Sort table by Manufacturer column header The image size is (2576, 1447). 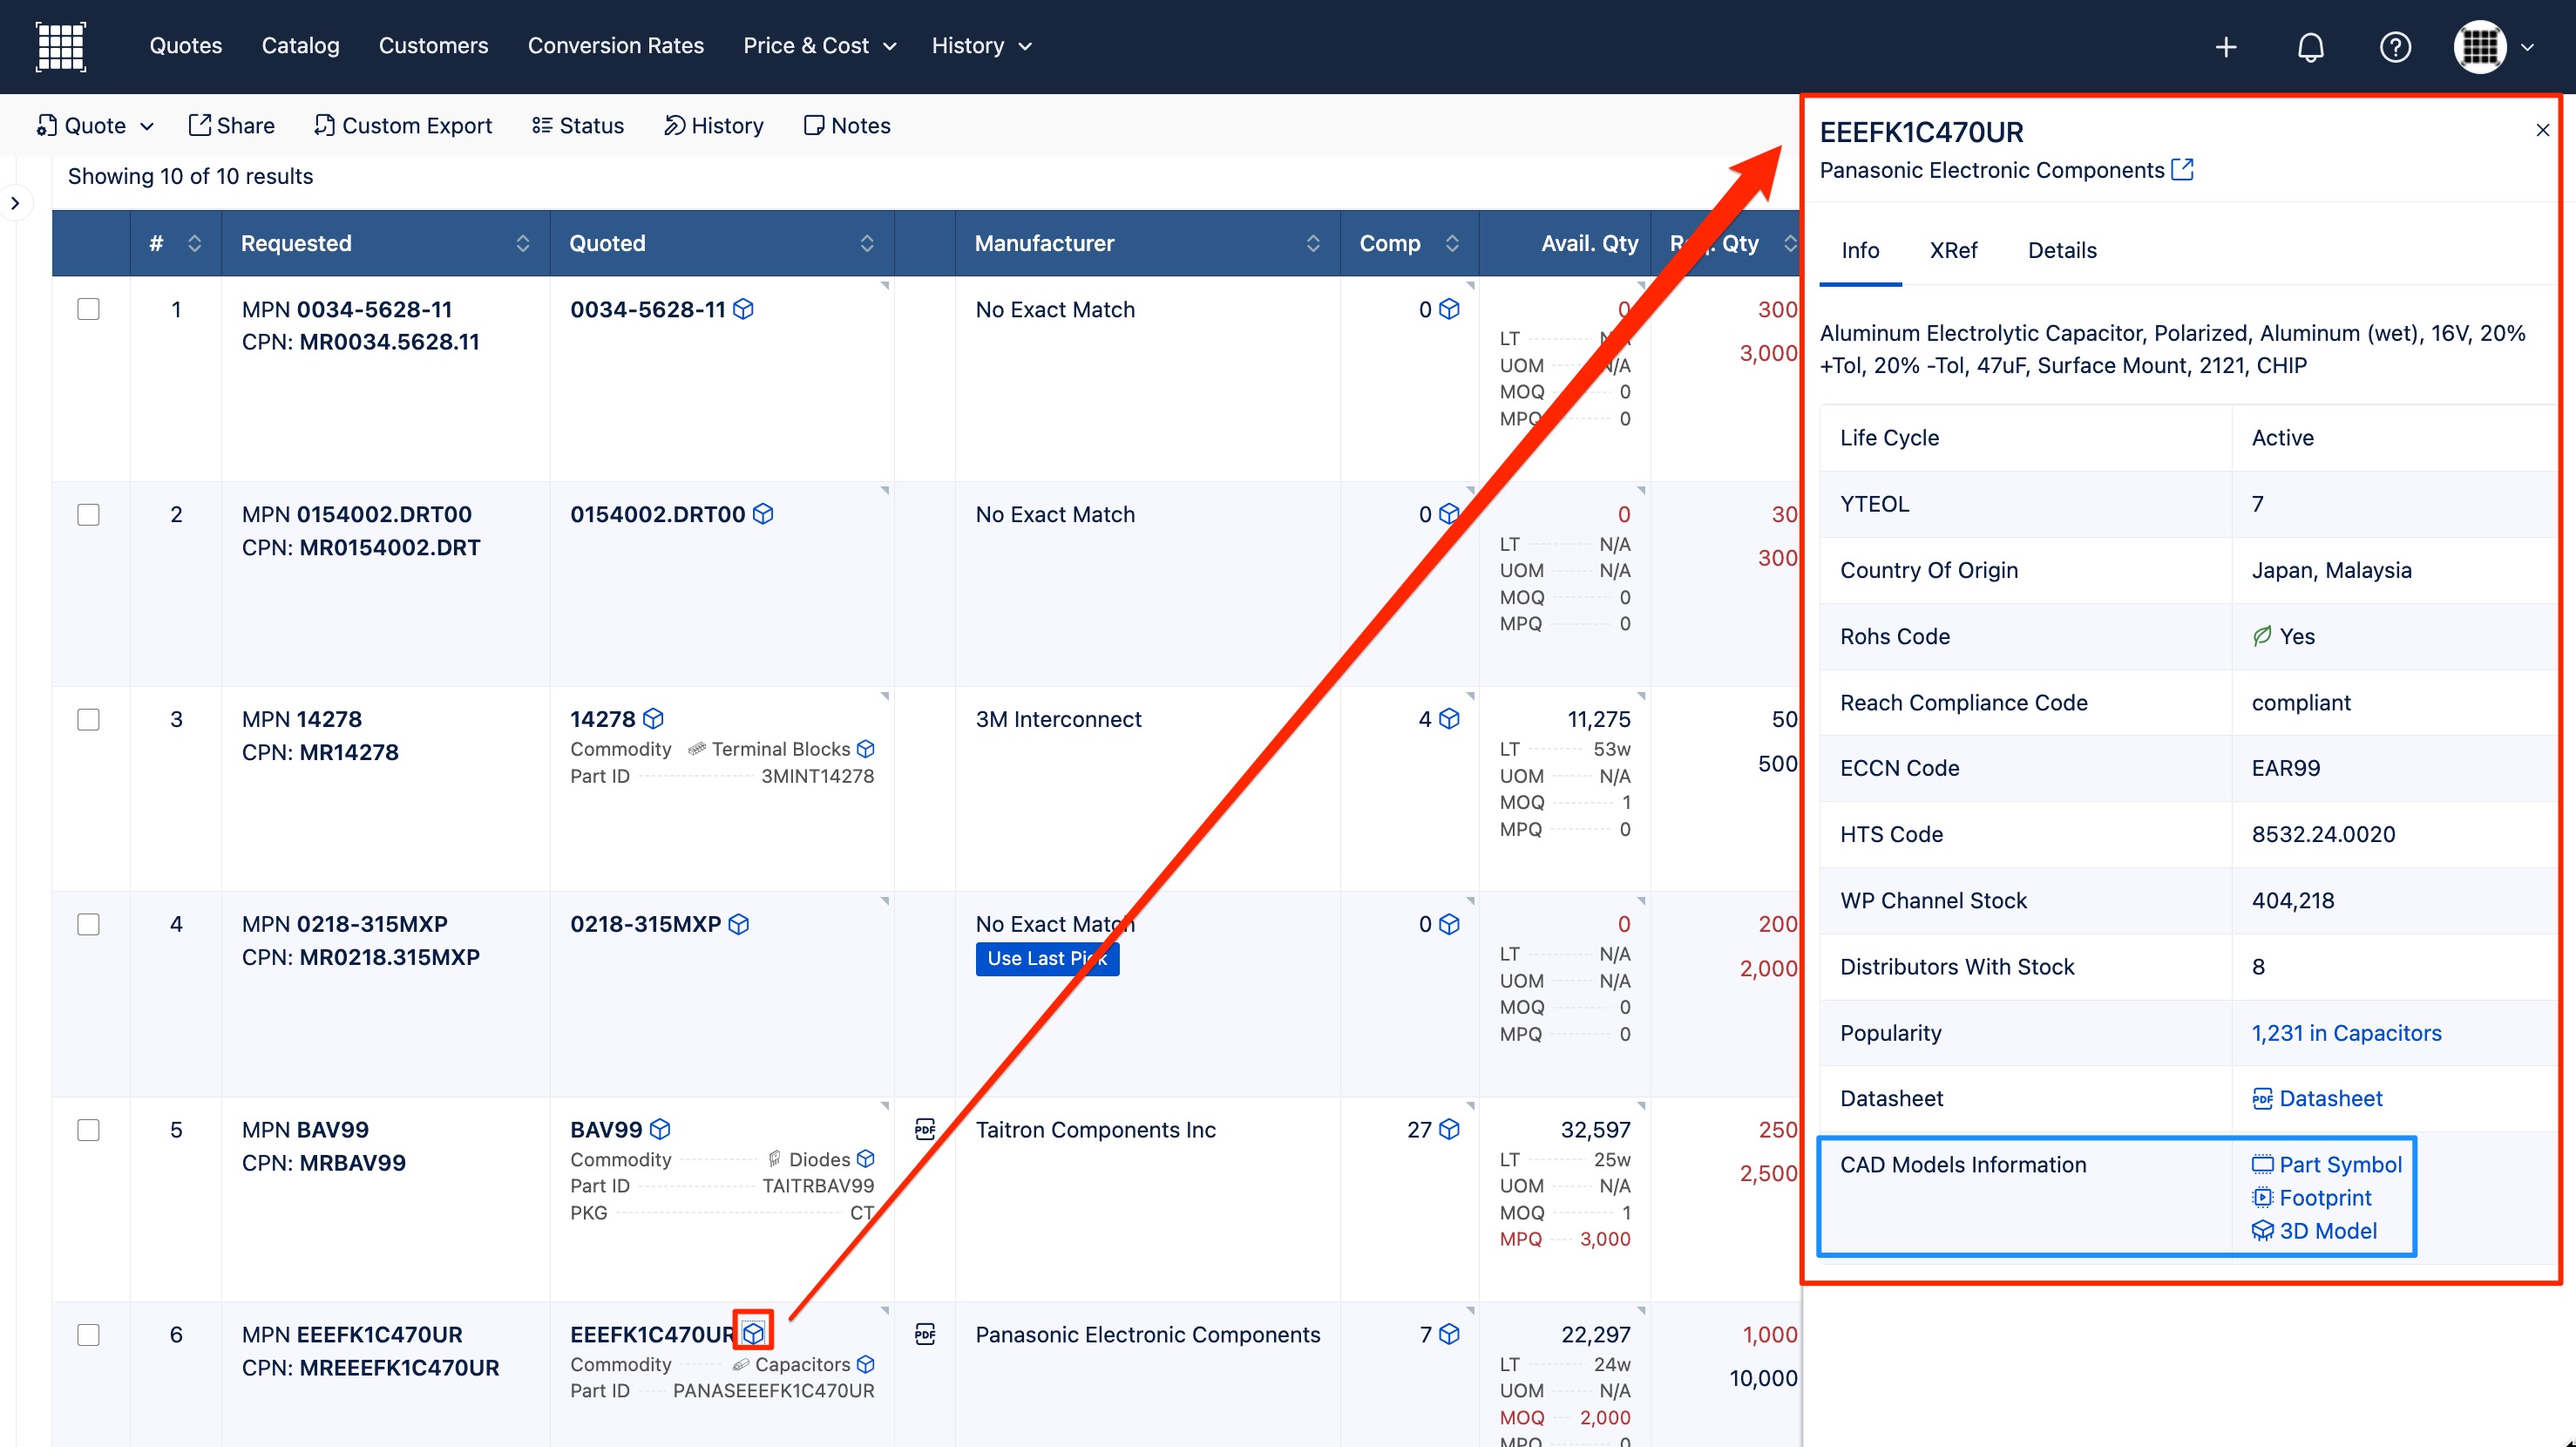click(1044, 243)
